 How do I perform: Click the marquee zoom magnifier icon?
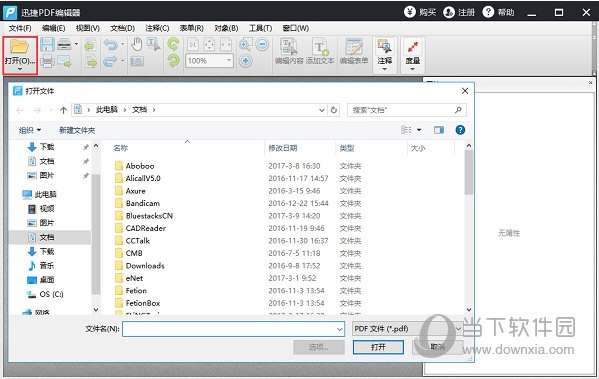click(x=245, y=45)
